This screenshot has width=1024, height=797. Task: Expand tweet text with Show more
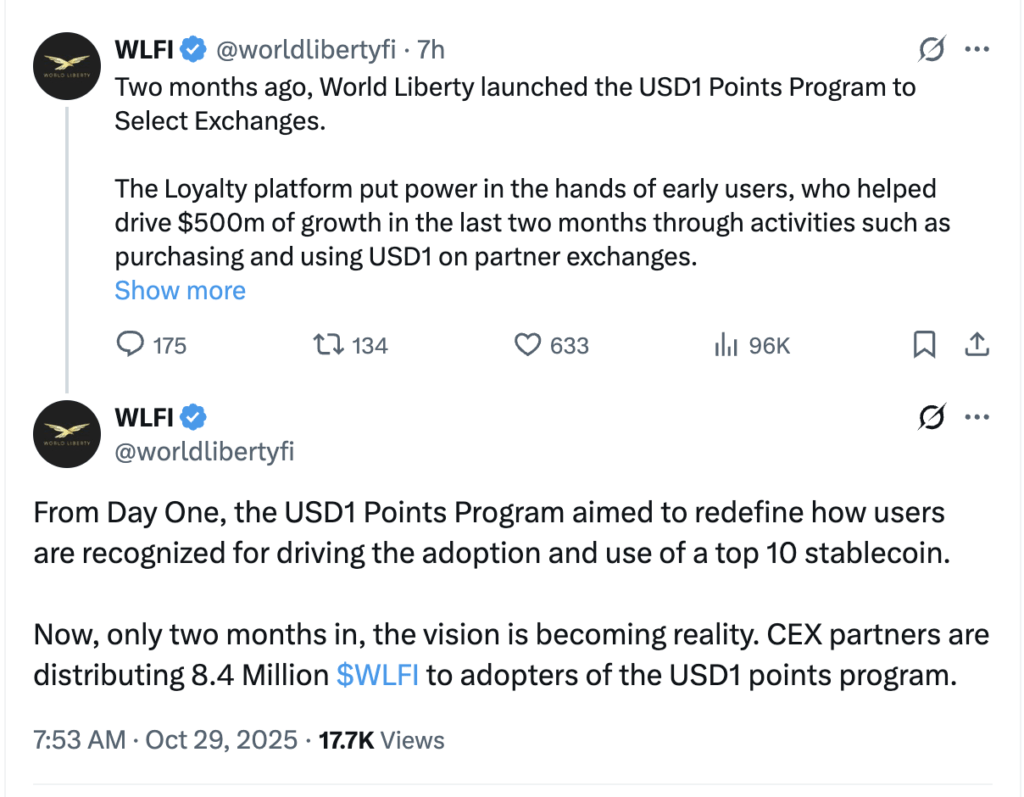[x=180, y=290]
